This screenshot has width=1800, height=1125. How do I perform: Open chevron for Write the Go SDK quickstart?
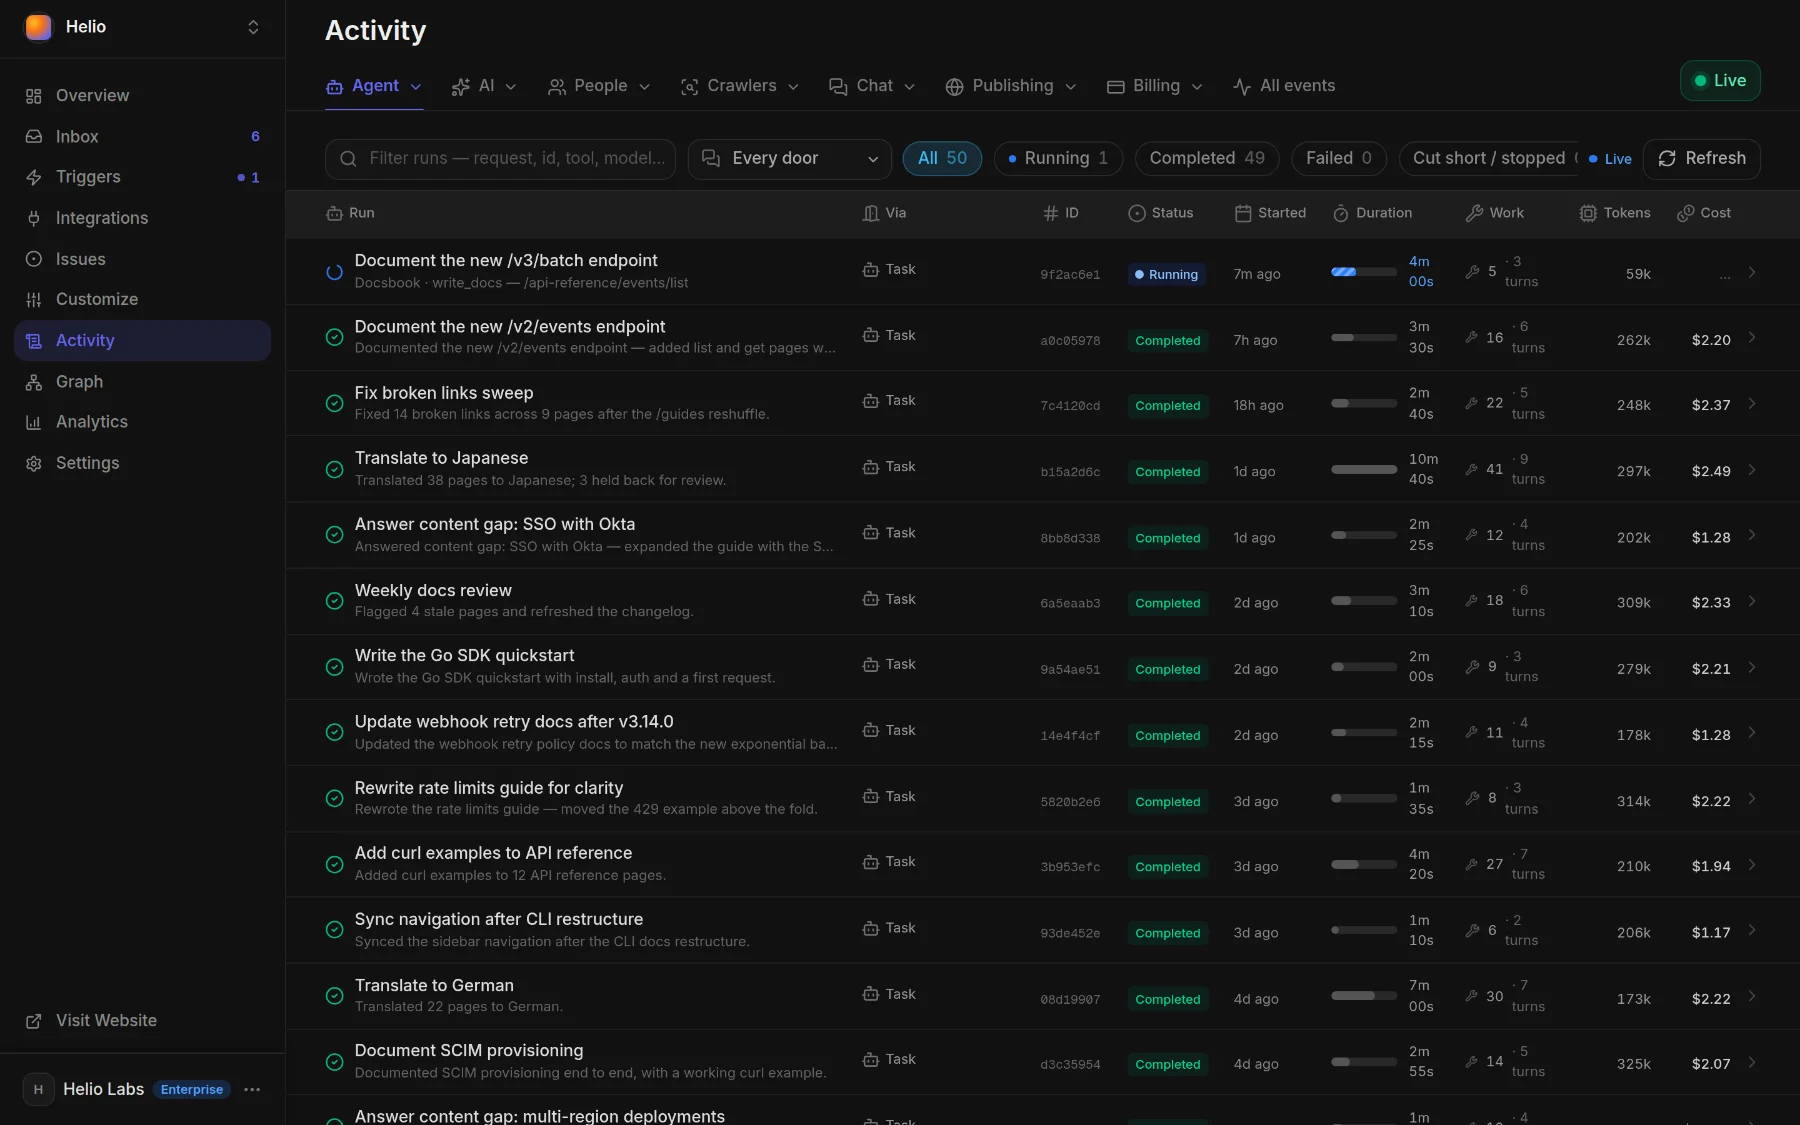[x=1752, y=668]
